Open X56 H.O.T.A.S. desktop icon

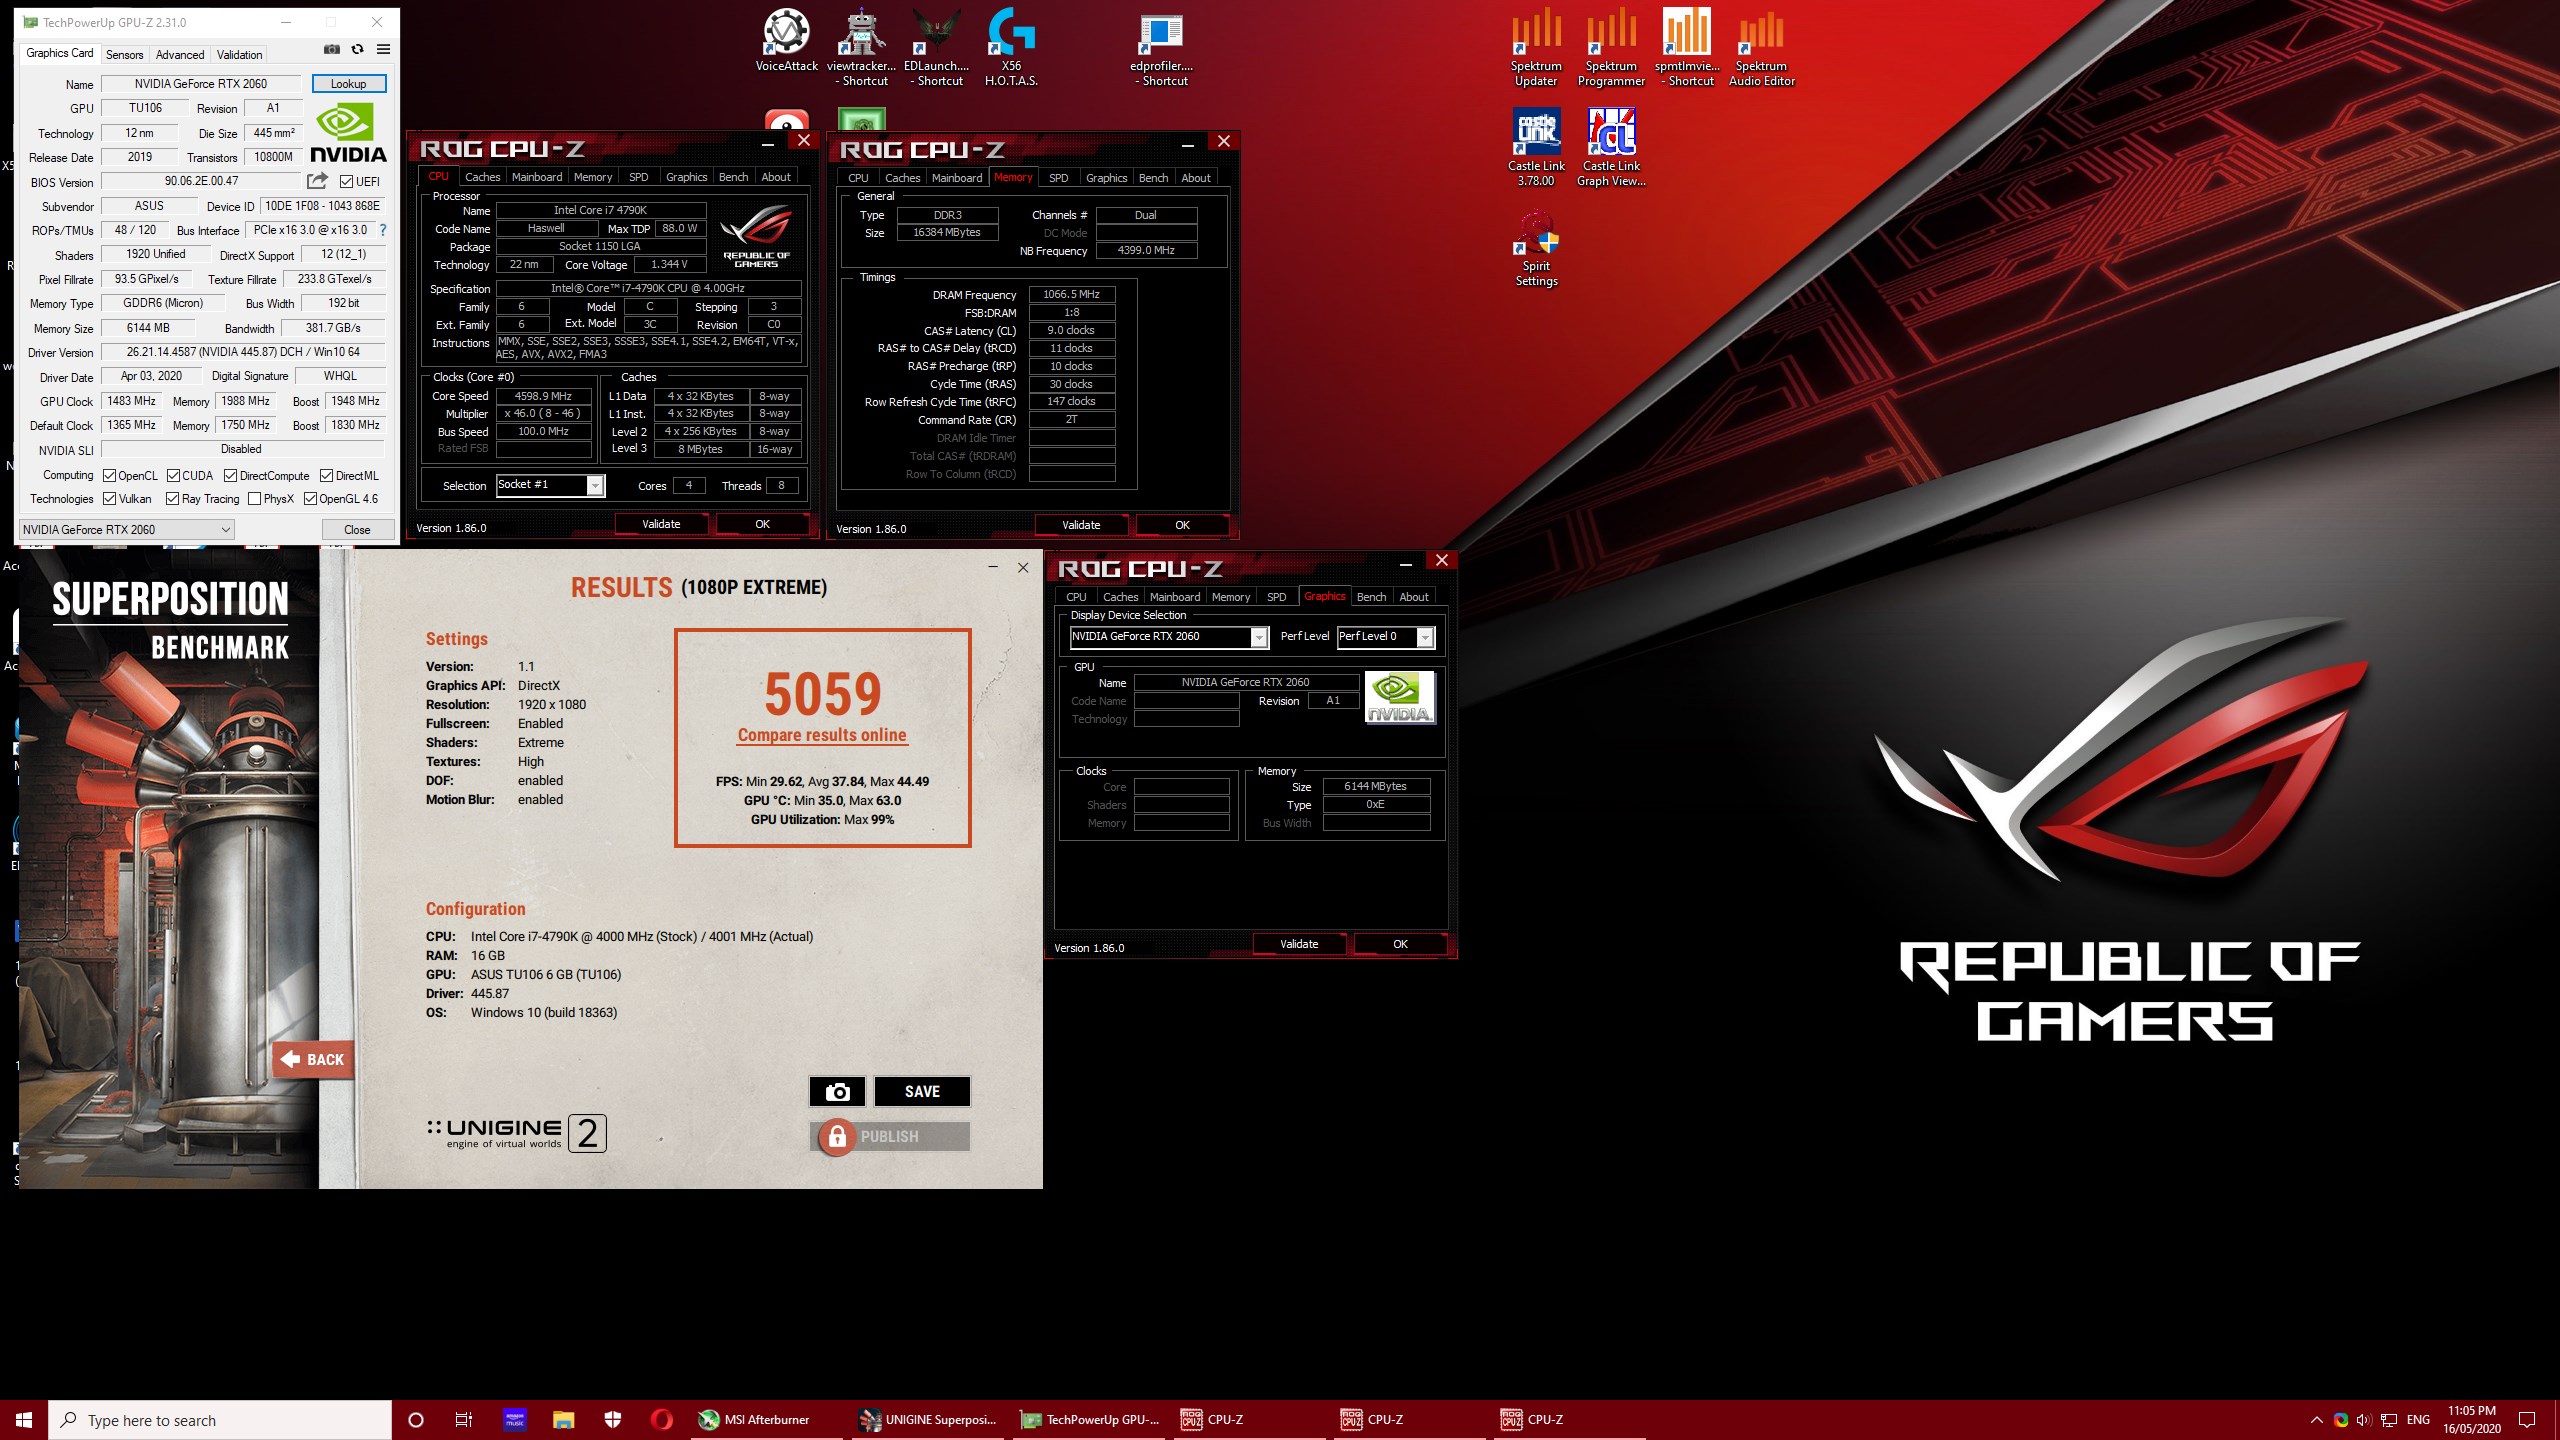pos(1011,48)
